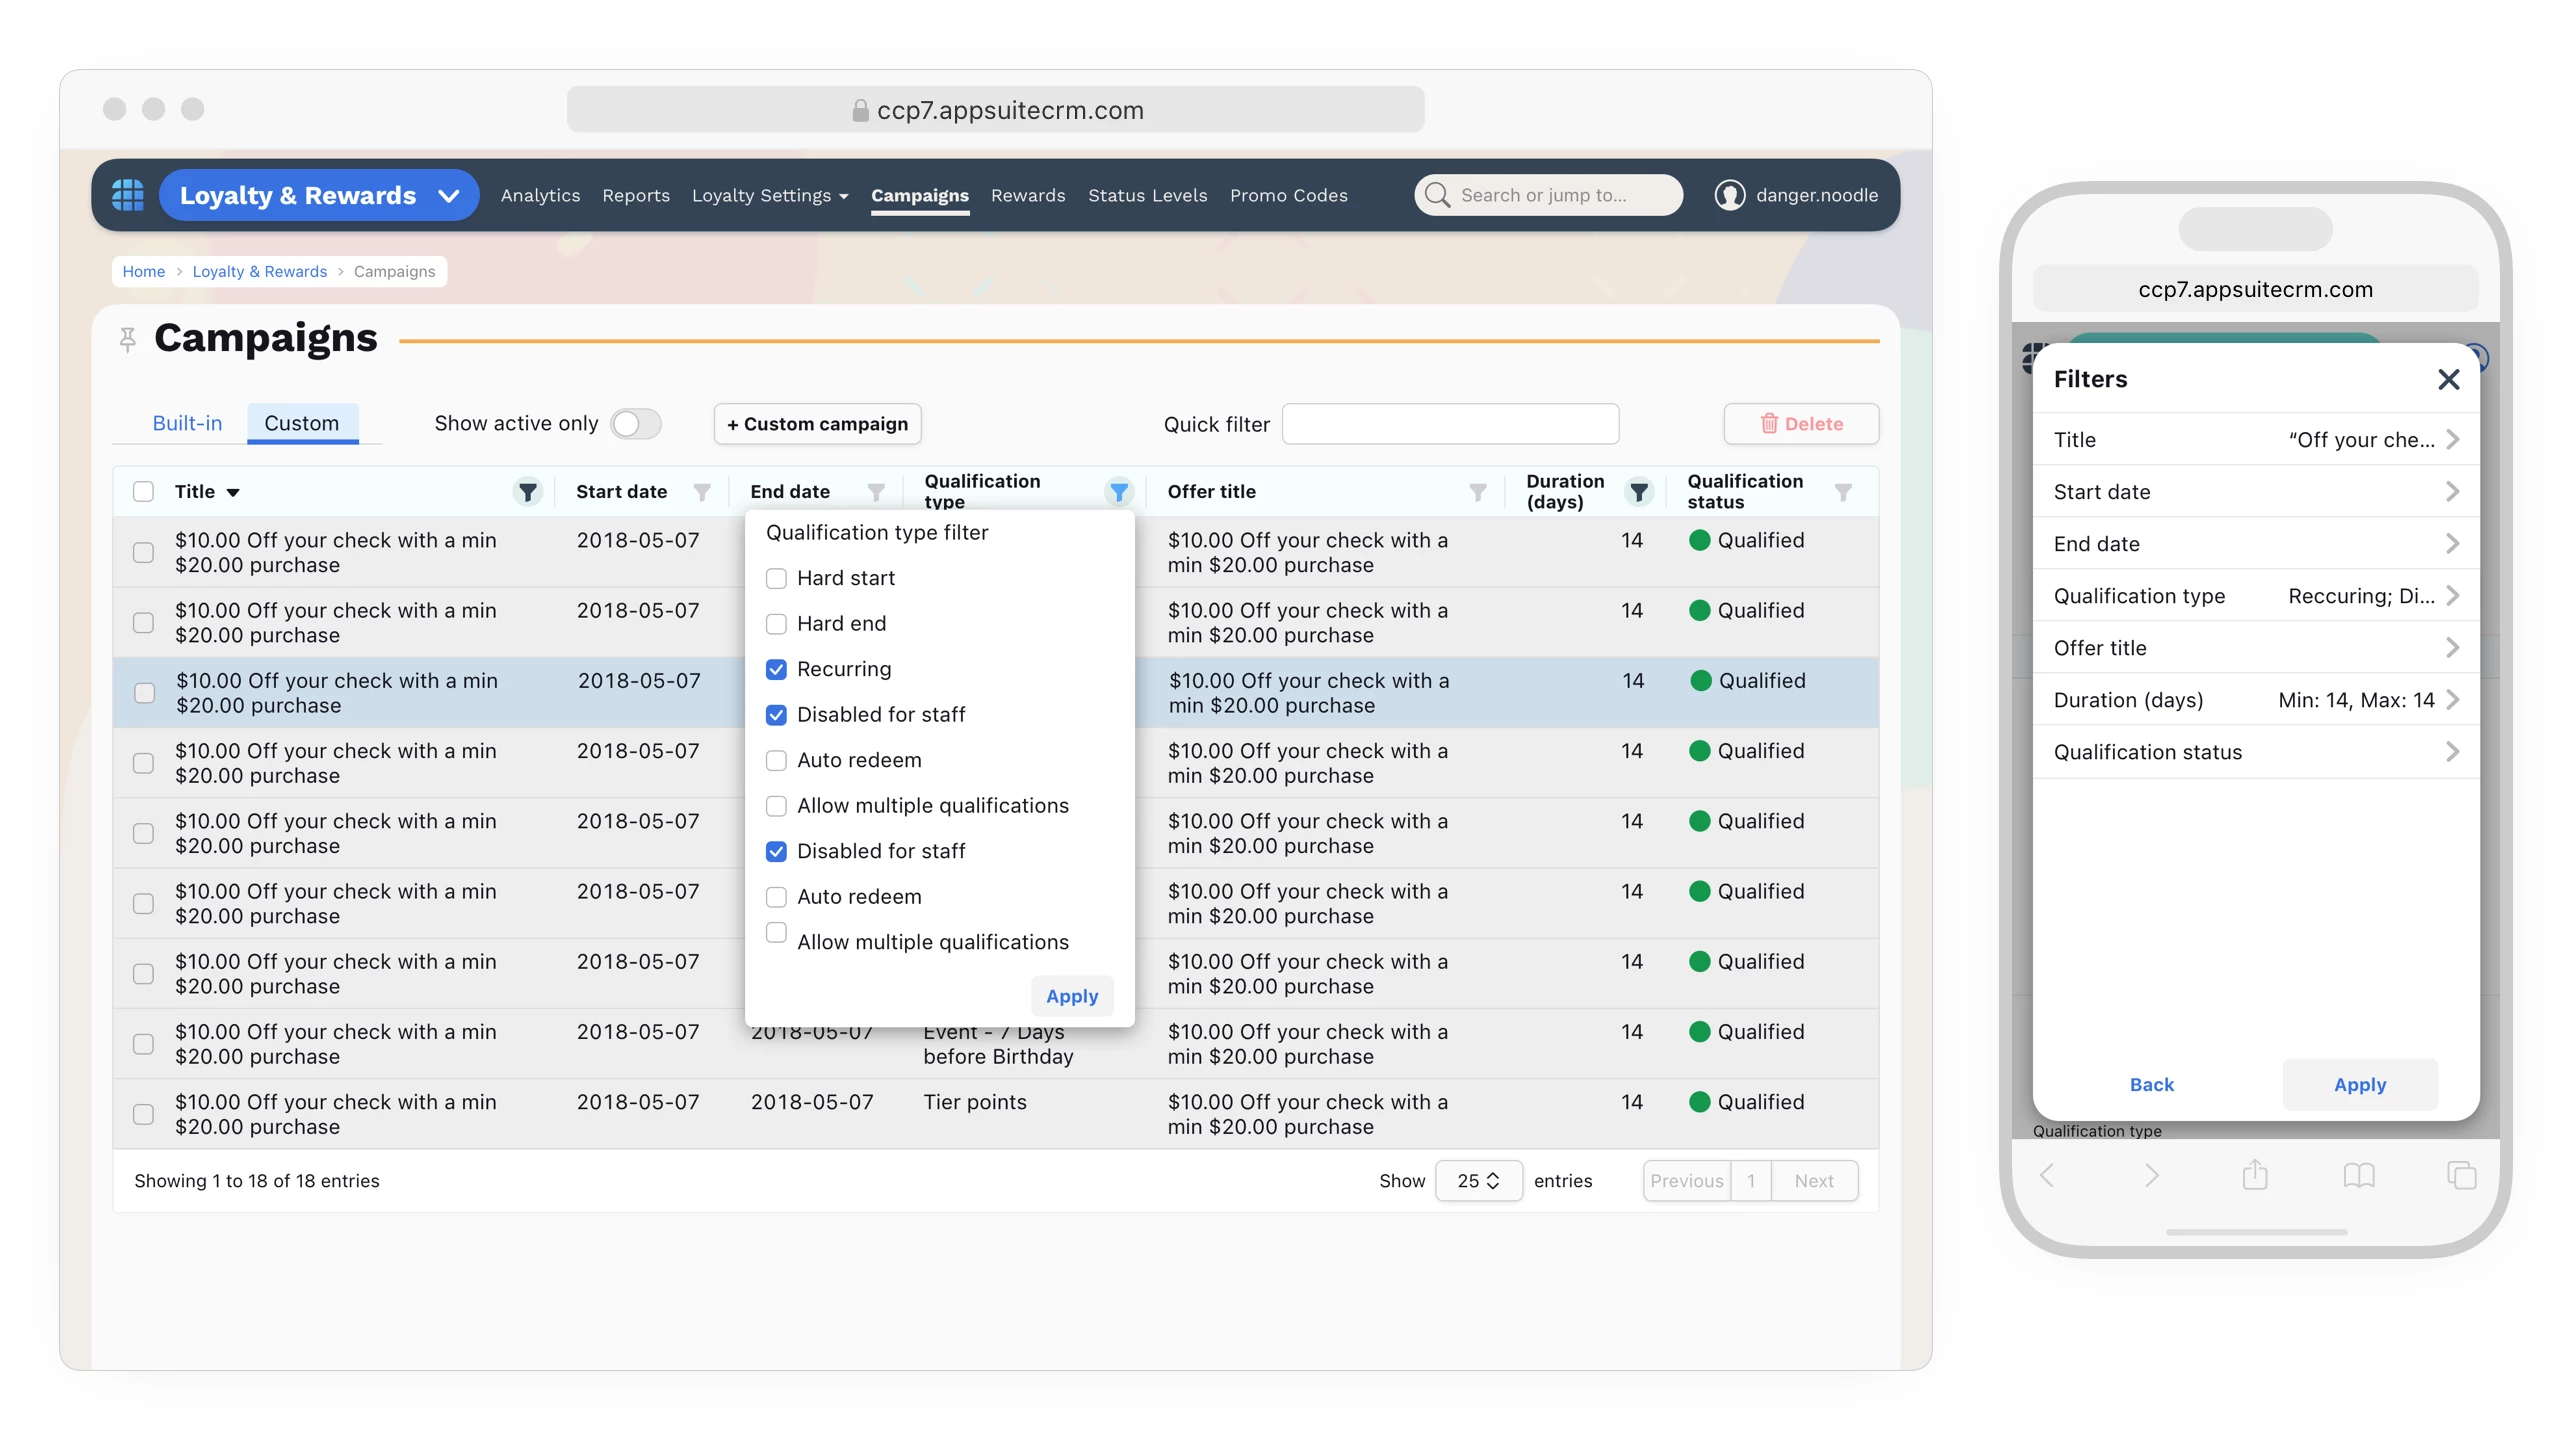Click the + Custom campaign button
Image resolution: width=2560 pixels, height=1440 pixels.
(817, 423)
